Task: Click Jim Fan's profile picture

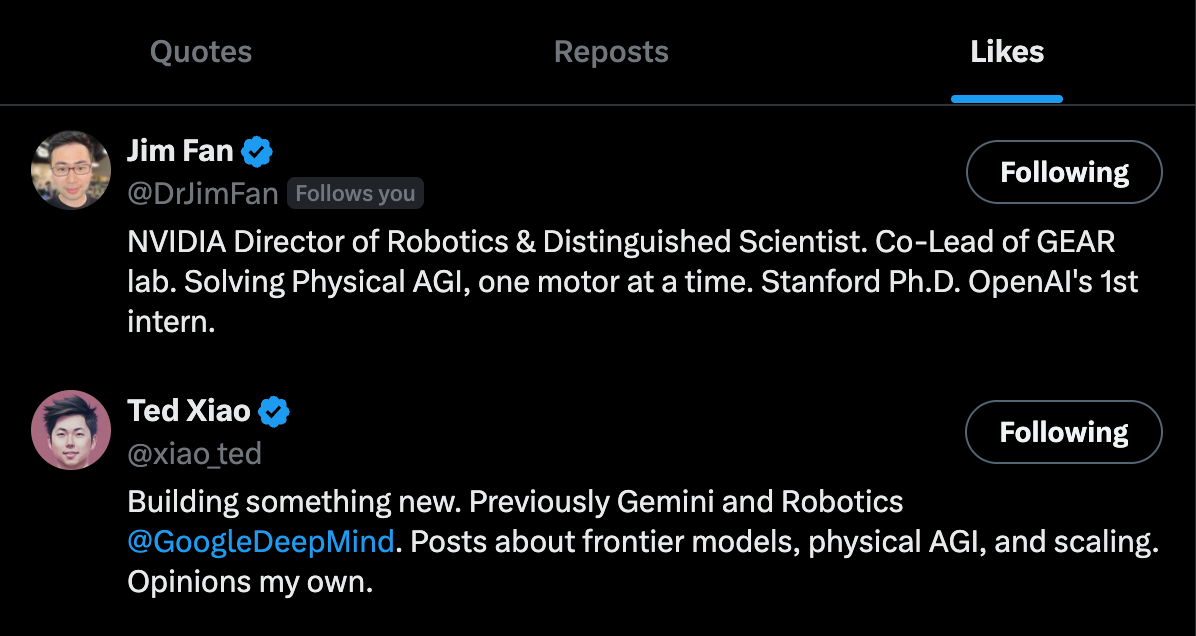Action: (x=71, y=170)
